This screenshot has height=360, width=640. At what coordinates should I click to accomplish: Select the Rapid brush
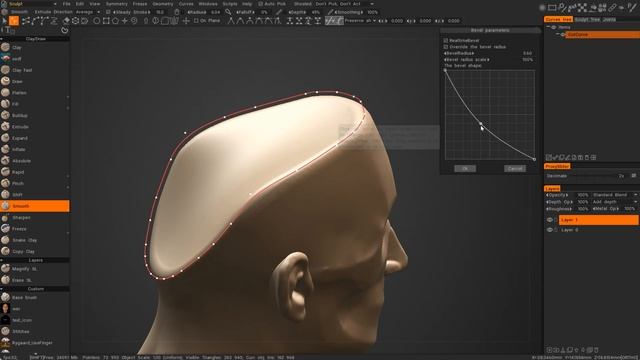(35, 172)
